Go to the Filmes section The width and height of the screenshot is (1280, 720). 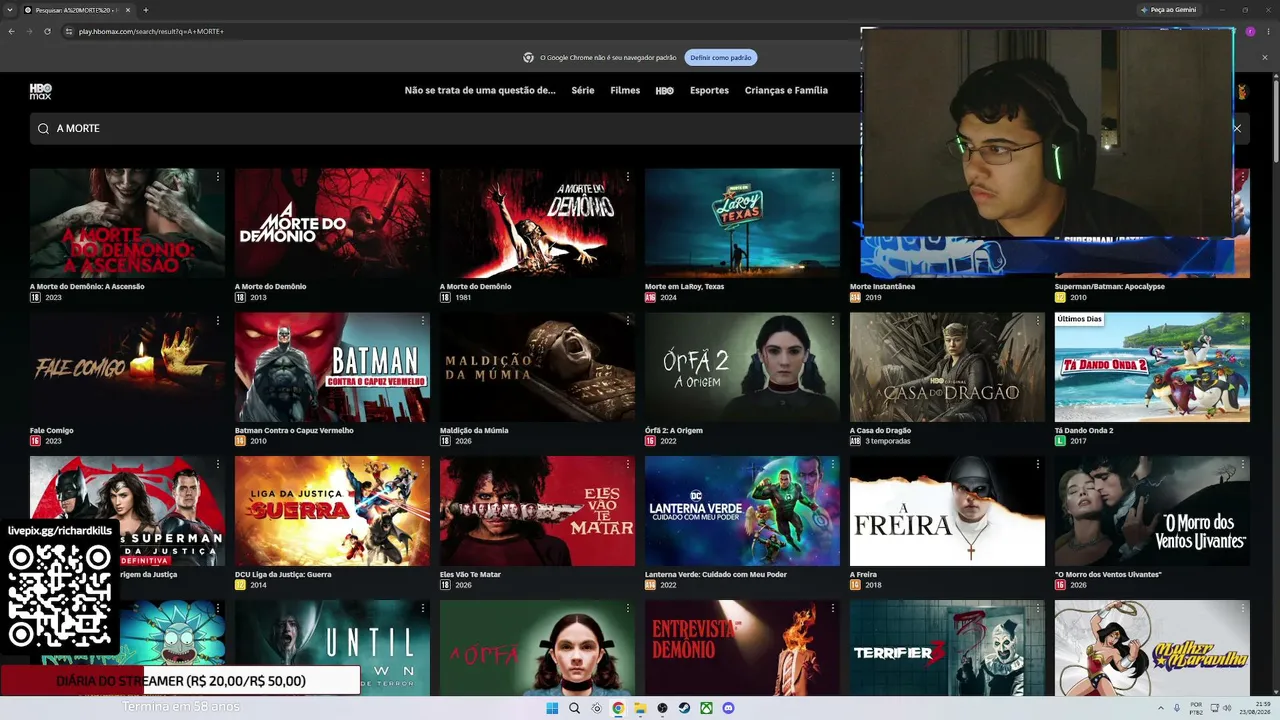[x=625, y=90]
